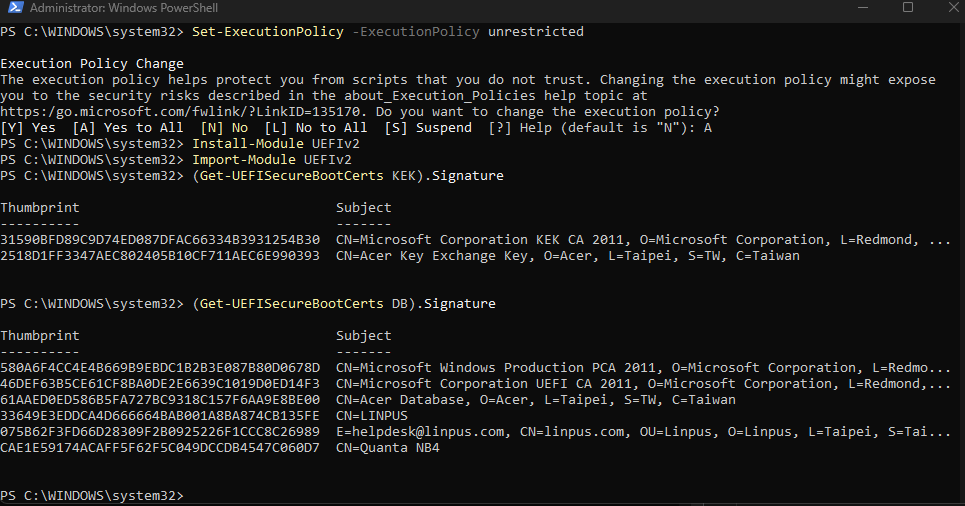Click thumbprint 075B62F3FD66D28309F2B0925226F1CCC8C26989
Viewport: 965px width, 506px height.
pyautogui.click(x=160, y=432)
